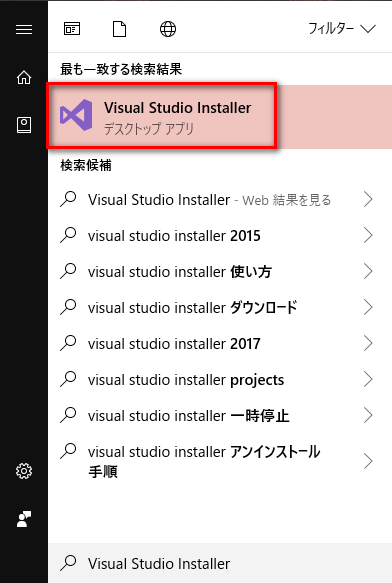Select the 'visual studio installer ダウンロード' suggestion
Image resolution: width=392 pixels, height=583 pixels.
tap(219, 307)
